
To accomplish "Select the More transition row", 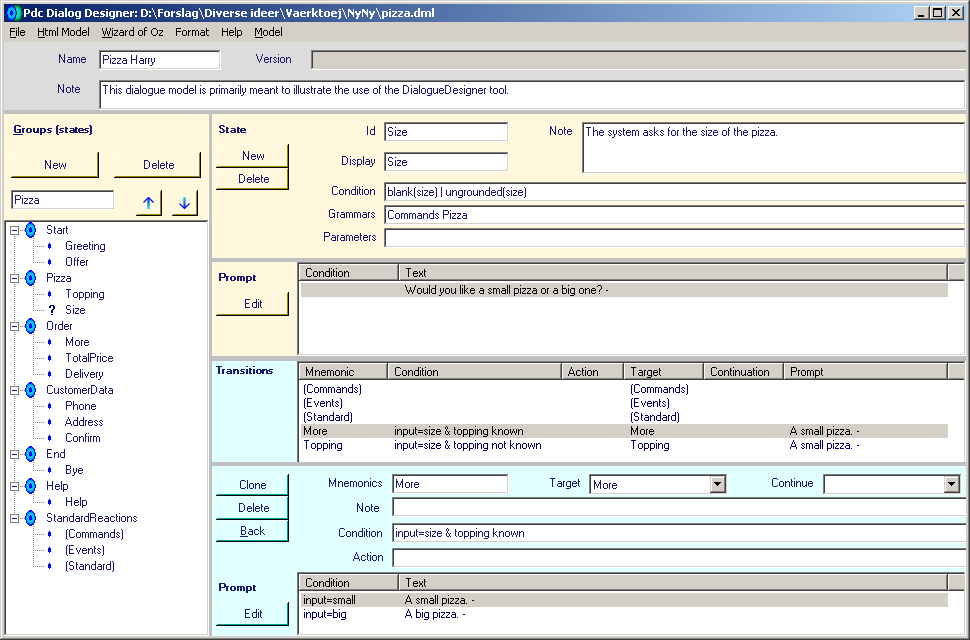I will (625, 431).
